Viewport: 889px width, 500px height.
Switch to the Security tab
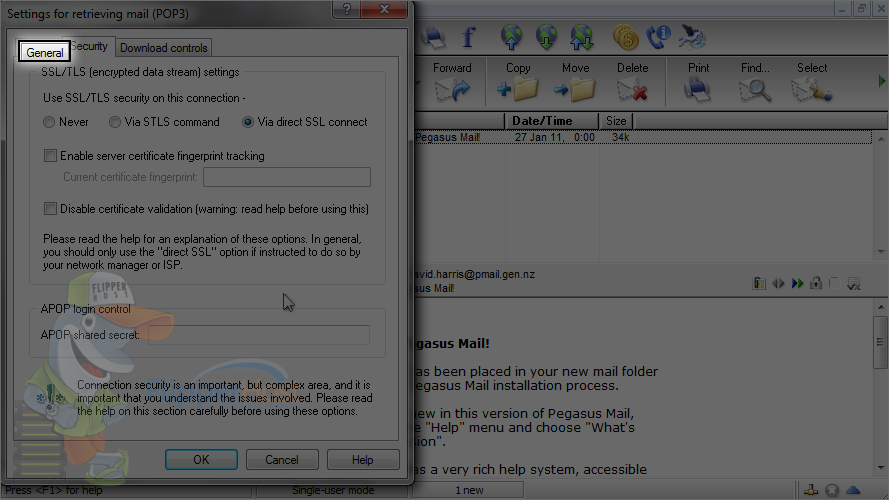(x=90, y=46)
